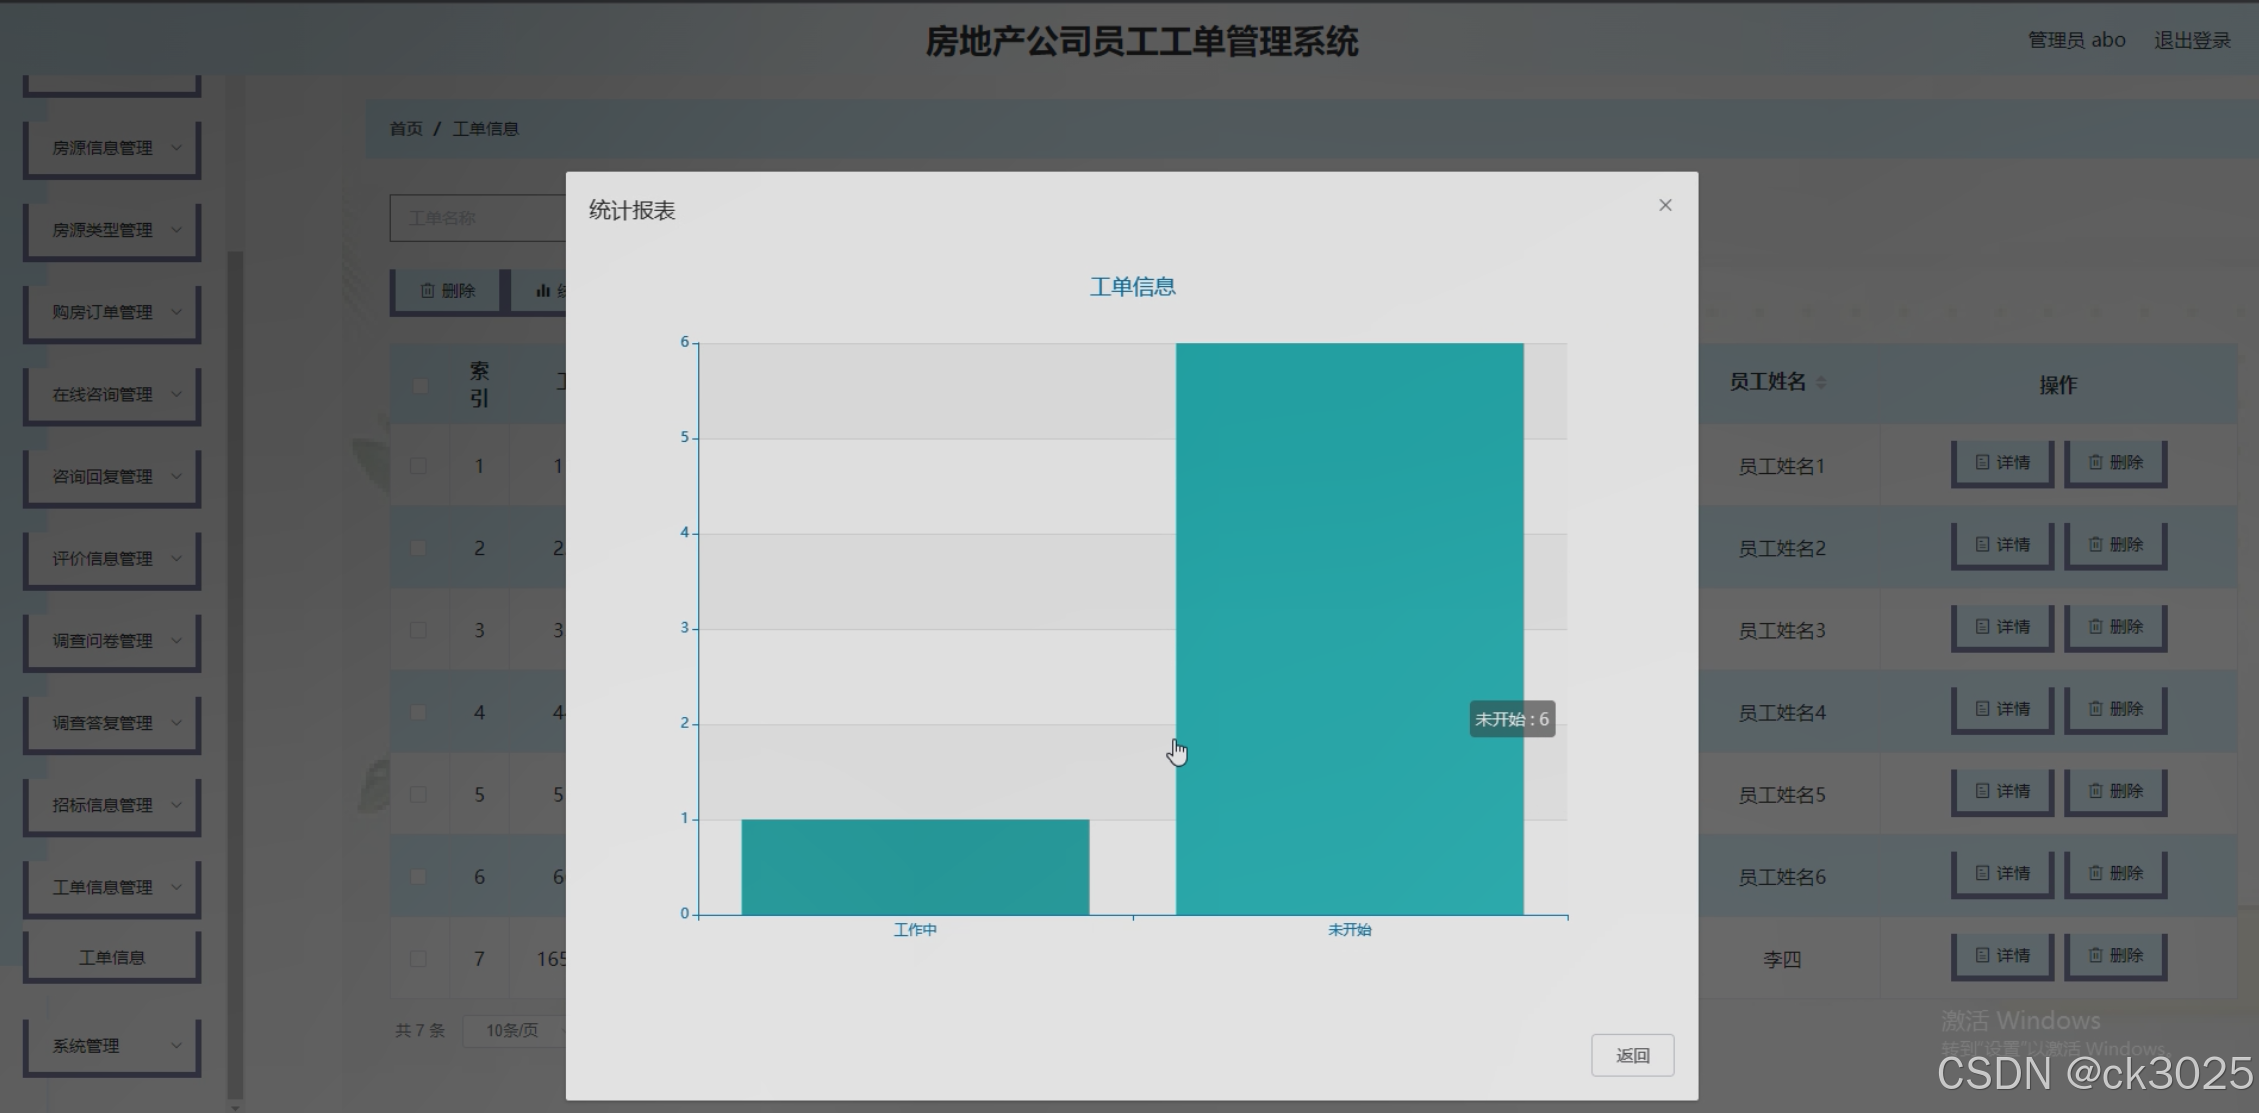Close the 统计报表 dialog with X
Image resolution: width=2259 pixels, height=1113 pixels.
pos(1665,205)
